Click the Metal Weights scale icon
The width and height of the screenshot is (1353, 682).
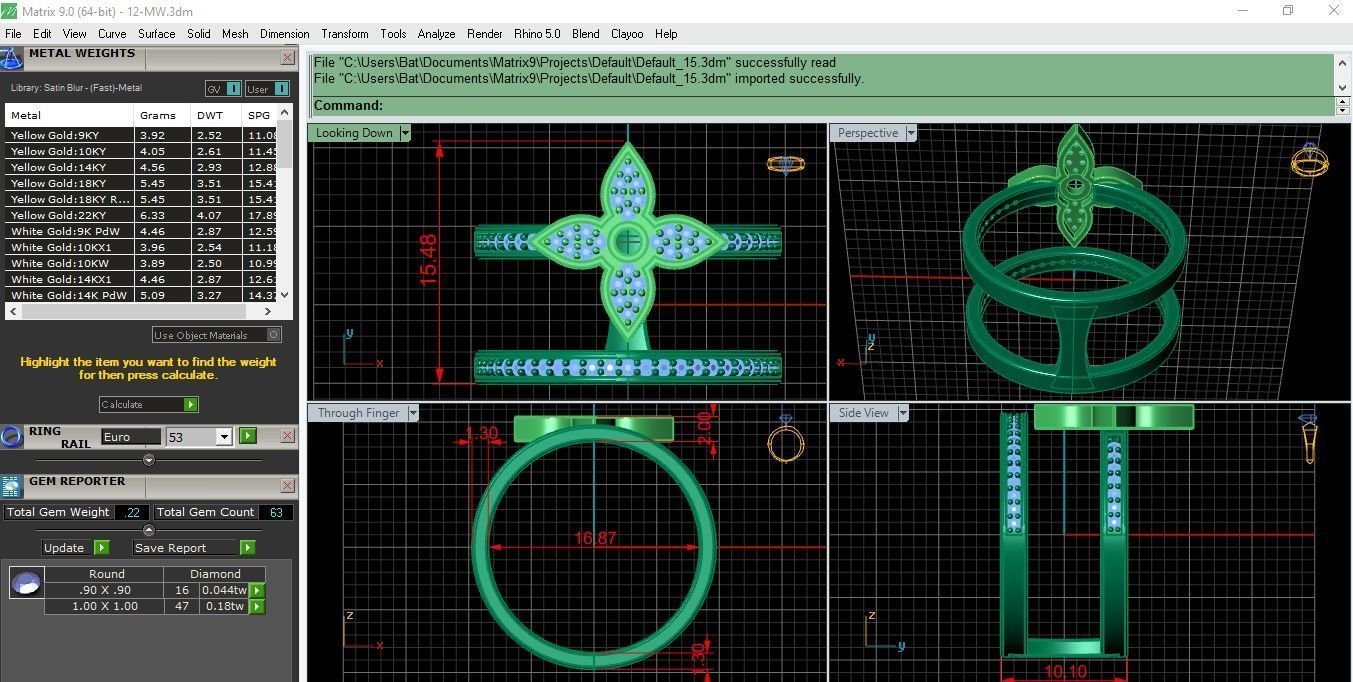[11, 57]
